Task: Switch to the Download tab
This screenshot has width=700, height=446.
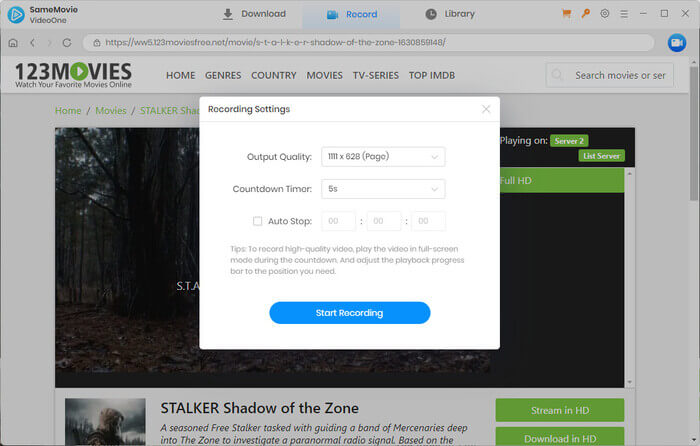Action: click(x=254, y=14)
